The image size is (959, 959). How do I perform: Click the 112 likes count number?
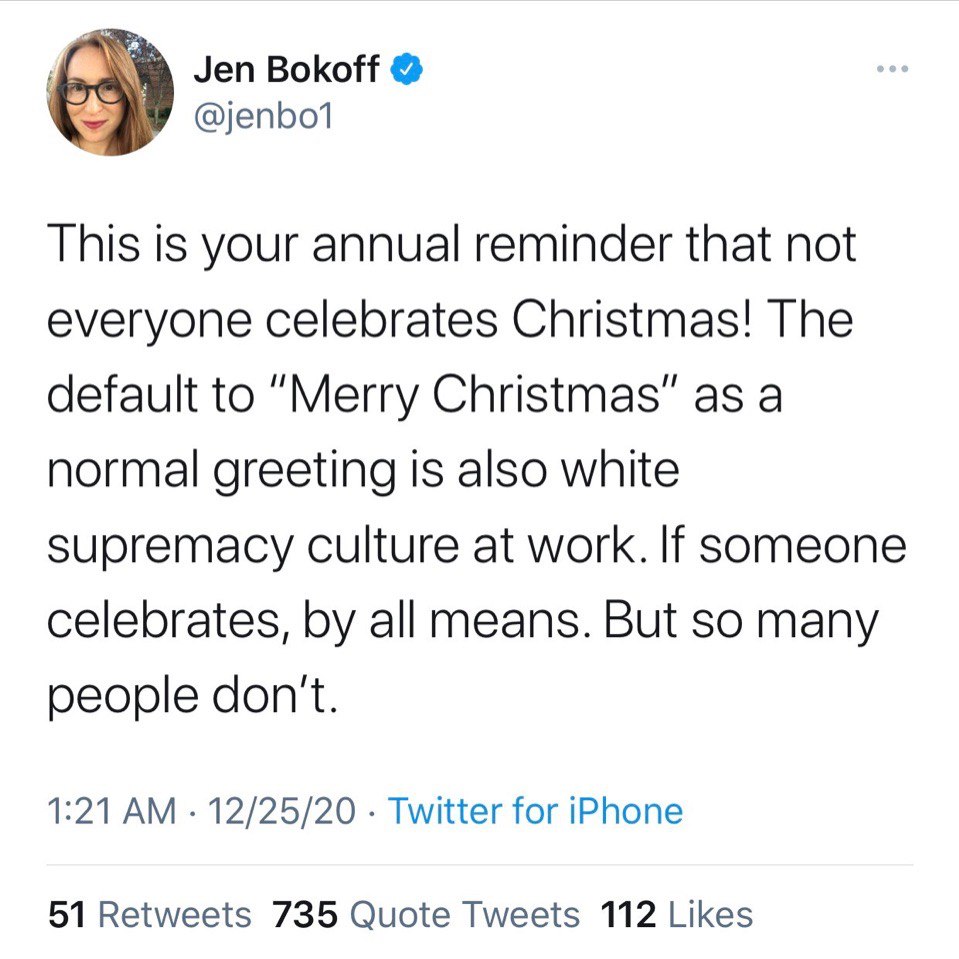click(629, 914)
